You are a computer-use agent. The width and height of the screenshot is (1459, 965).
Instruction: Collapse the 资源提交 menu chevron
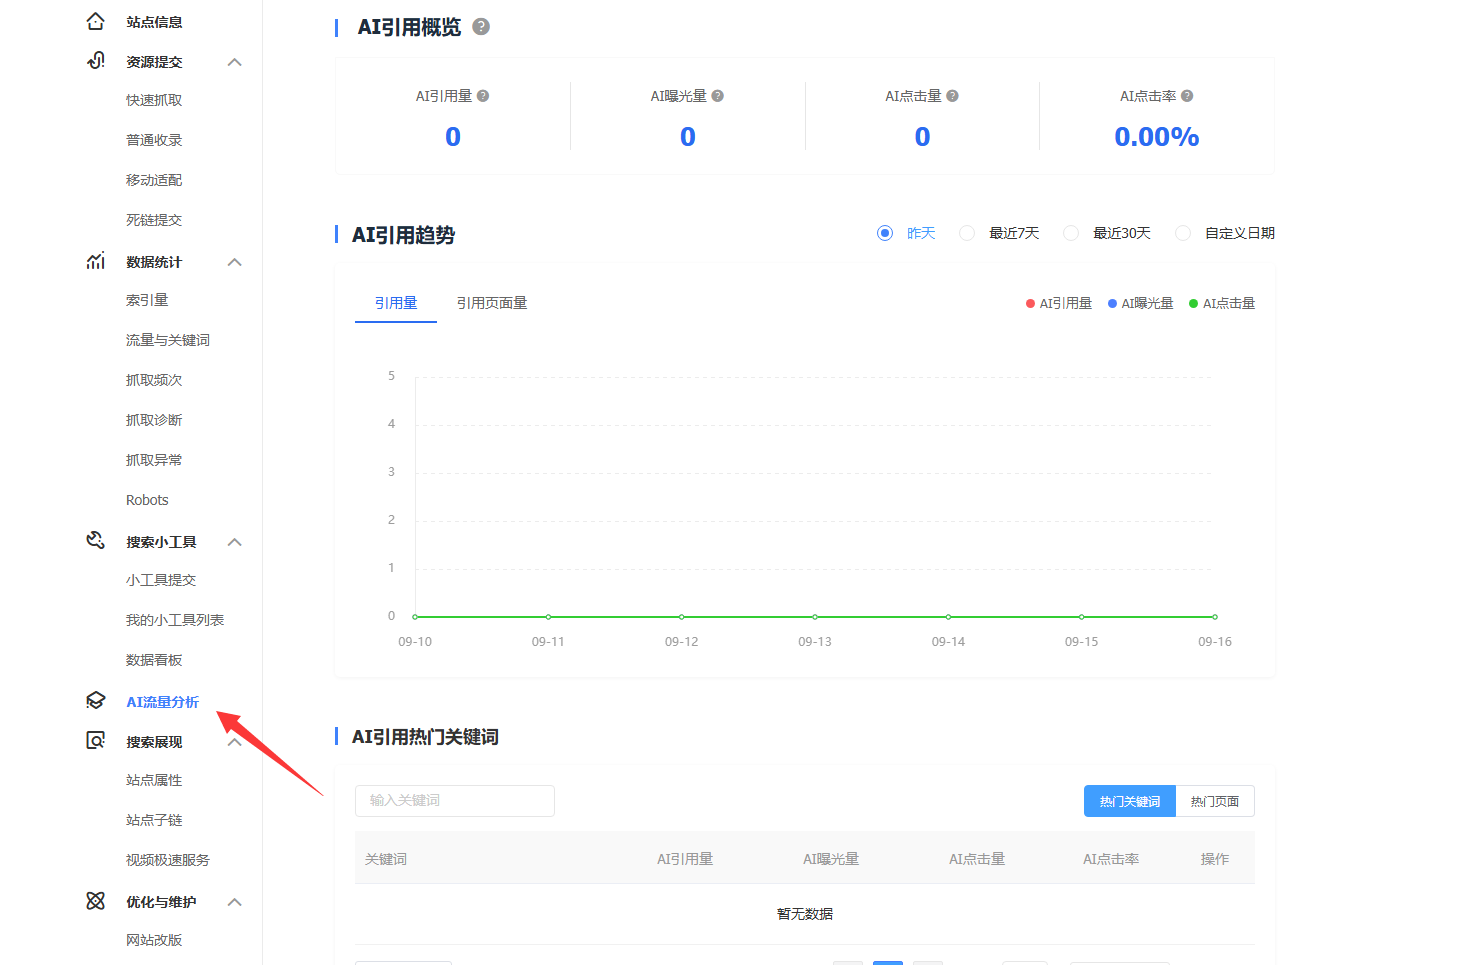click(235, 62)
